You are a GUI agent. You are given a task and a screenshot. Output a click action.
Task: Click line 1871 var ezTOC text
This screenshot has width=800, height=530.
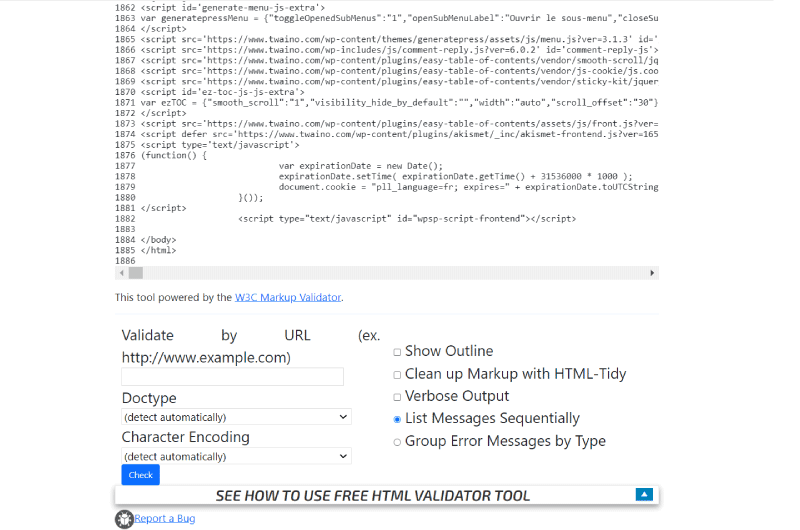point(399,103)
